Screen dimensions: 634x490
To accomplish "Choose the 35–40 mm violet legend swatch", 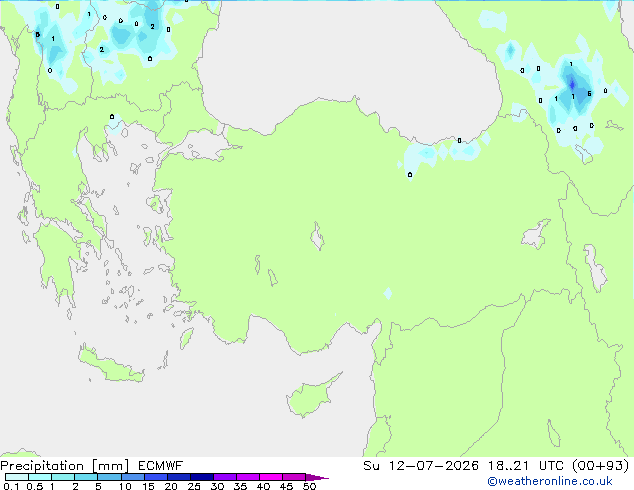I will (247, 477).
